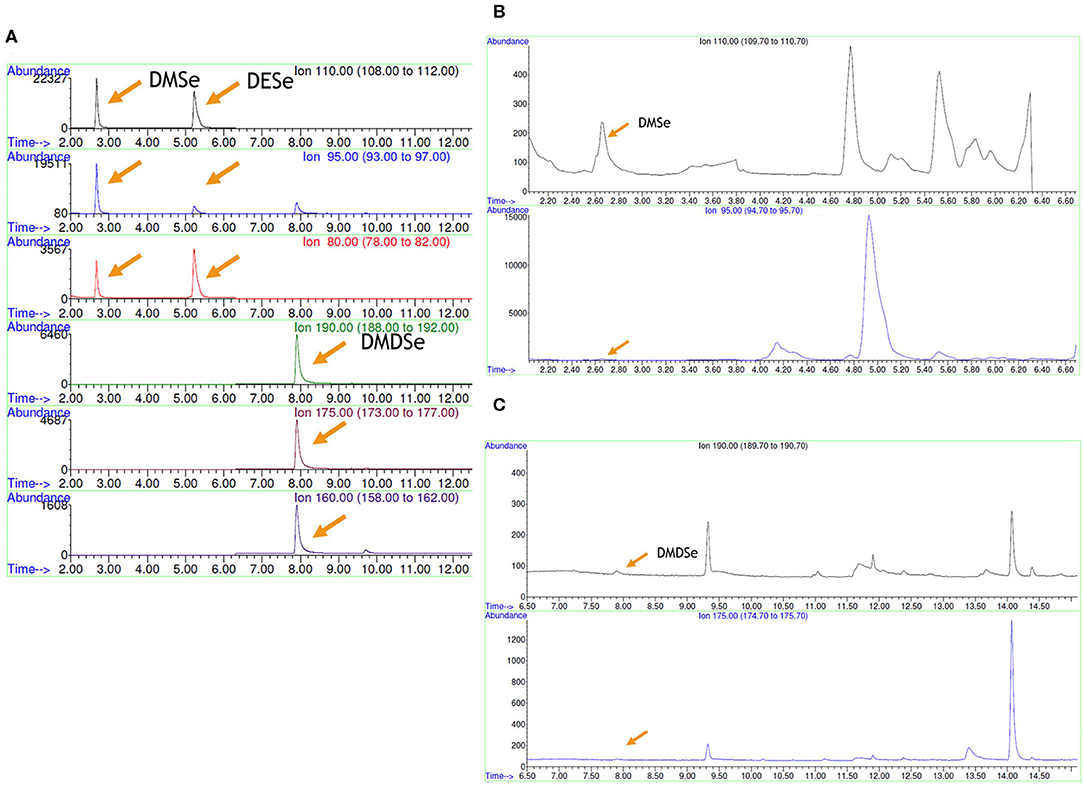Click the tallest blue peak in panel B's Ion 95 trace

click(x=870, y=287)
